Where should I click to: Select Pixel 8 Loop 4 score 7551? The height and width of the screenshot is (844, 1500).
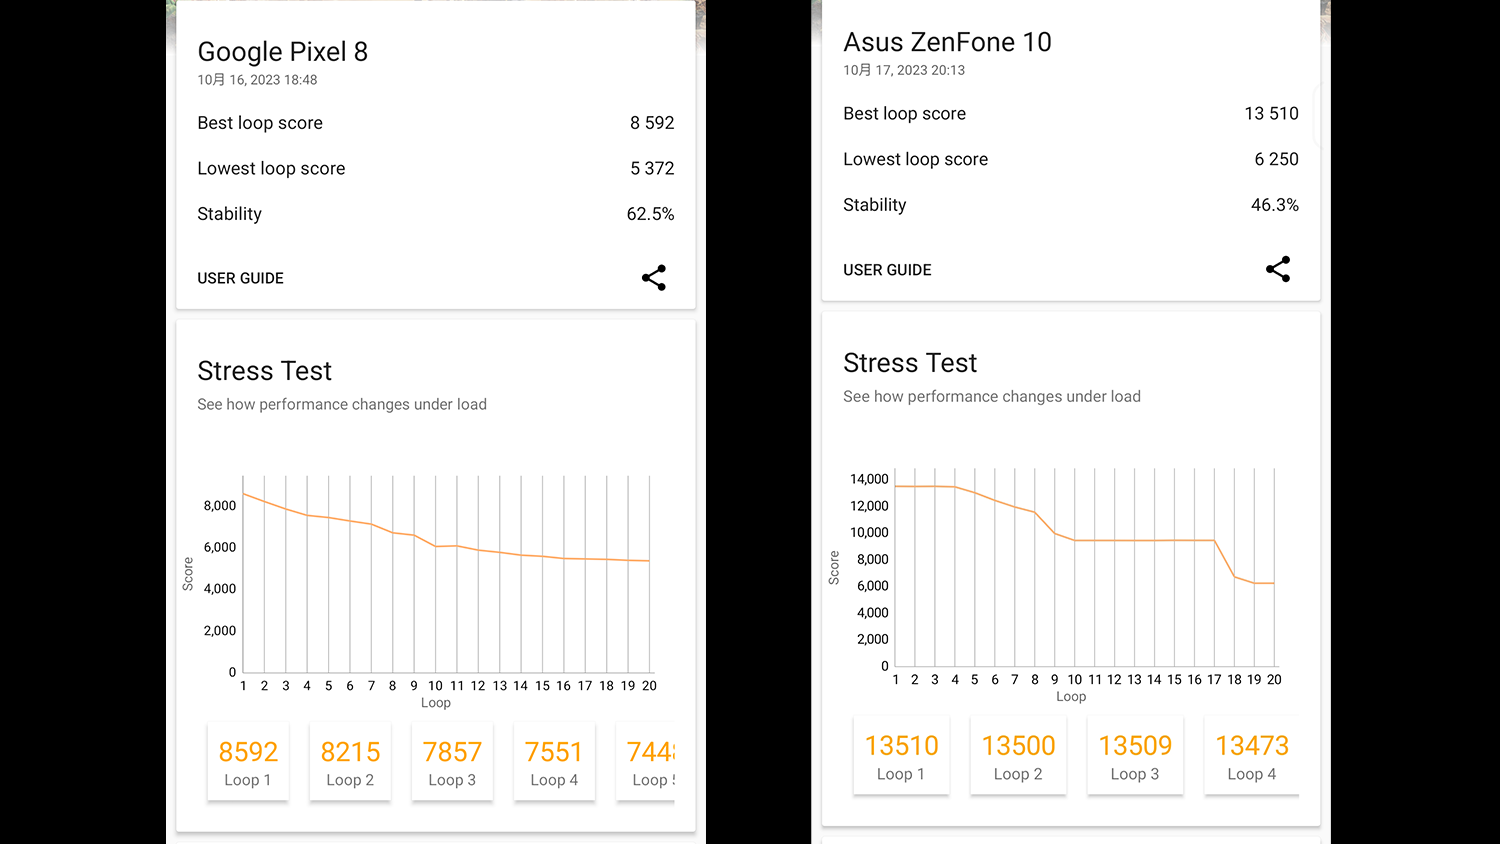point(554,762)
